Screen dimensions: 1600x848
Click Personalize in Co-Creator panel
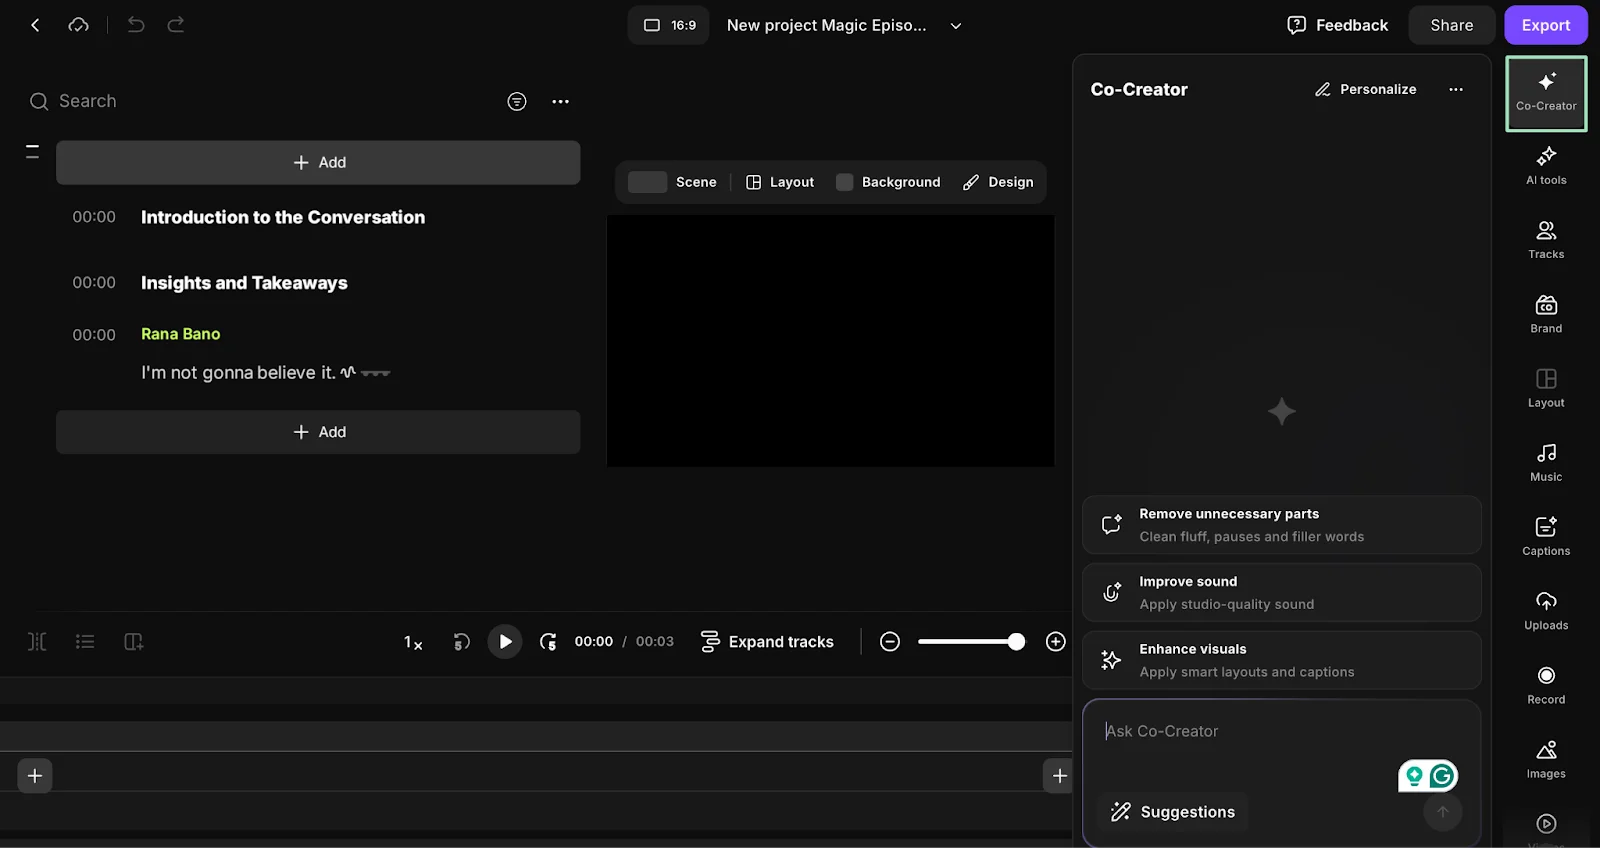1365,89
